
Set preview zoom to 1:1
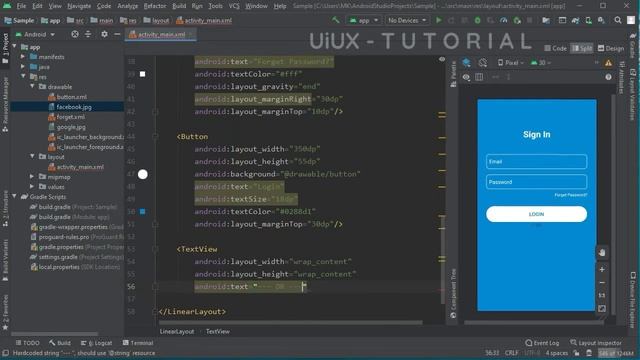tap(602, 296)
